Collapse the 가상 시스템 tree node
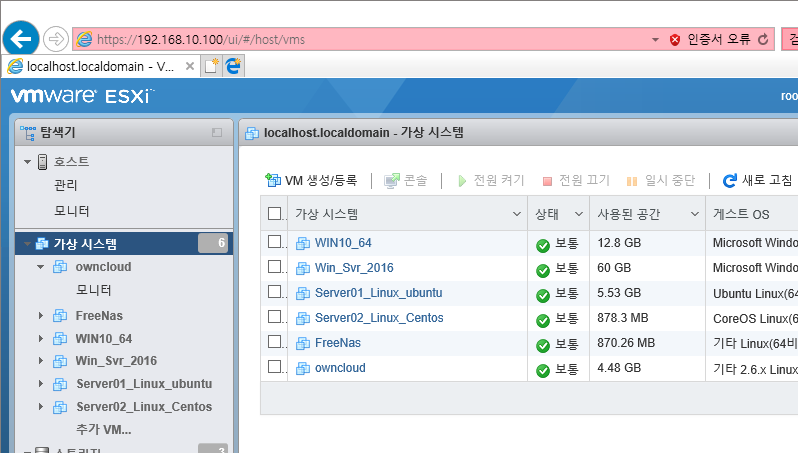The width and height of the screenshot is (798, 453). coord(27,244)
